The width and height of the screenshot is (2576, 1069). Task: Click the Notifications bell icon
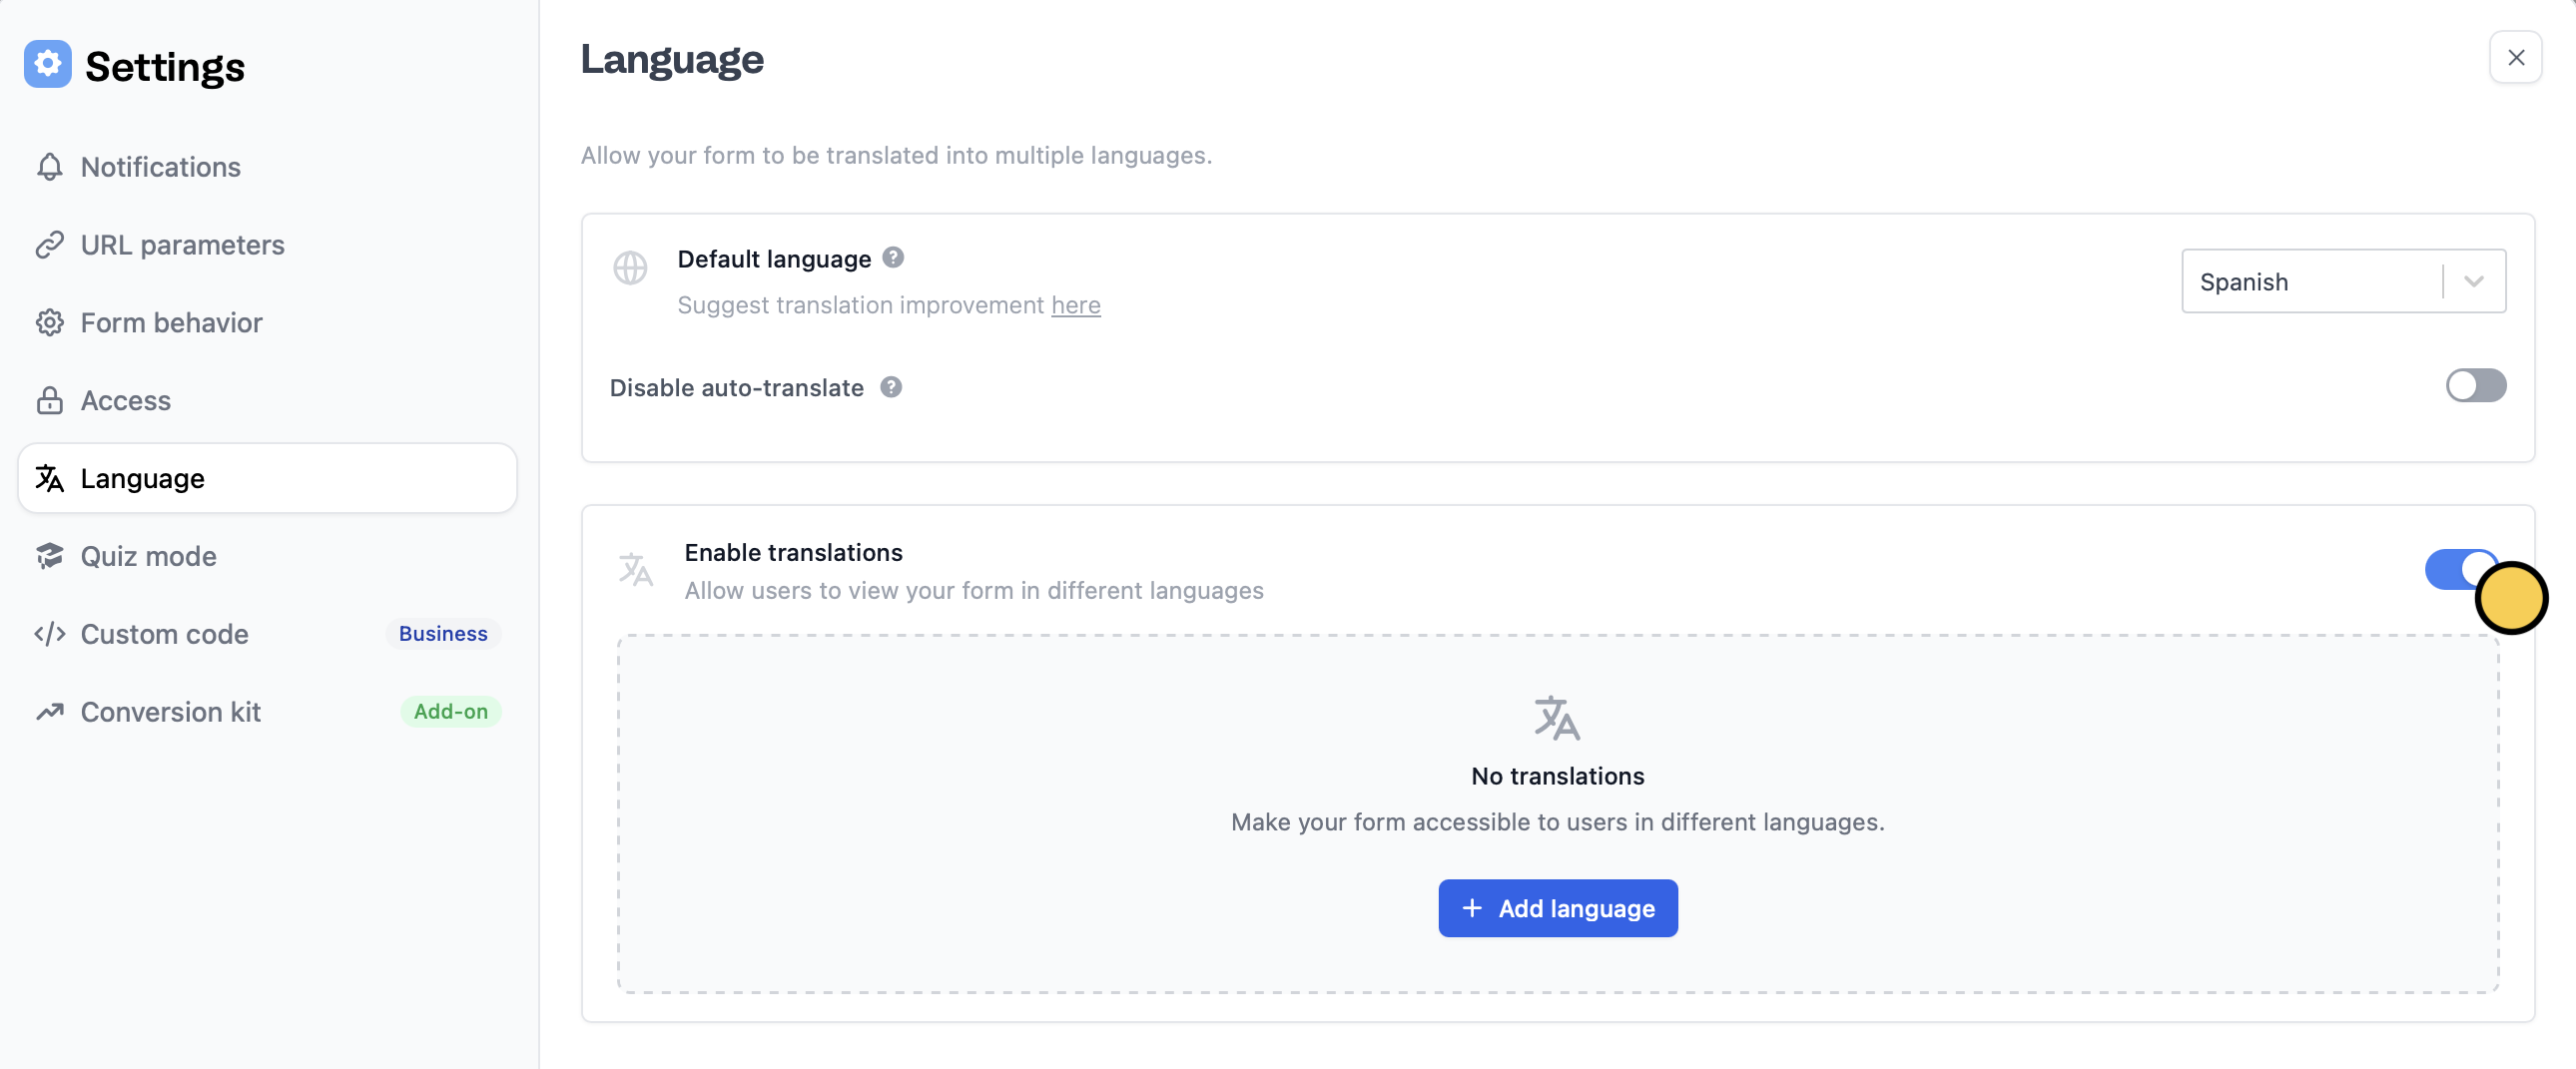click(49, 167)
